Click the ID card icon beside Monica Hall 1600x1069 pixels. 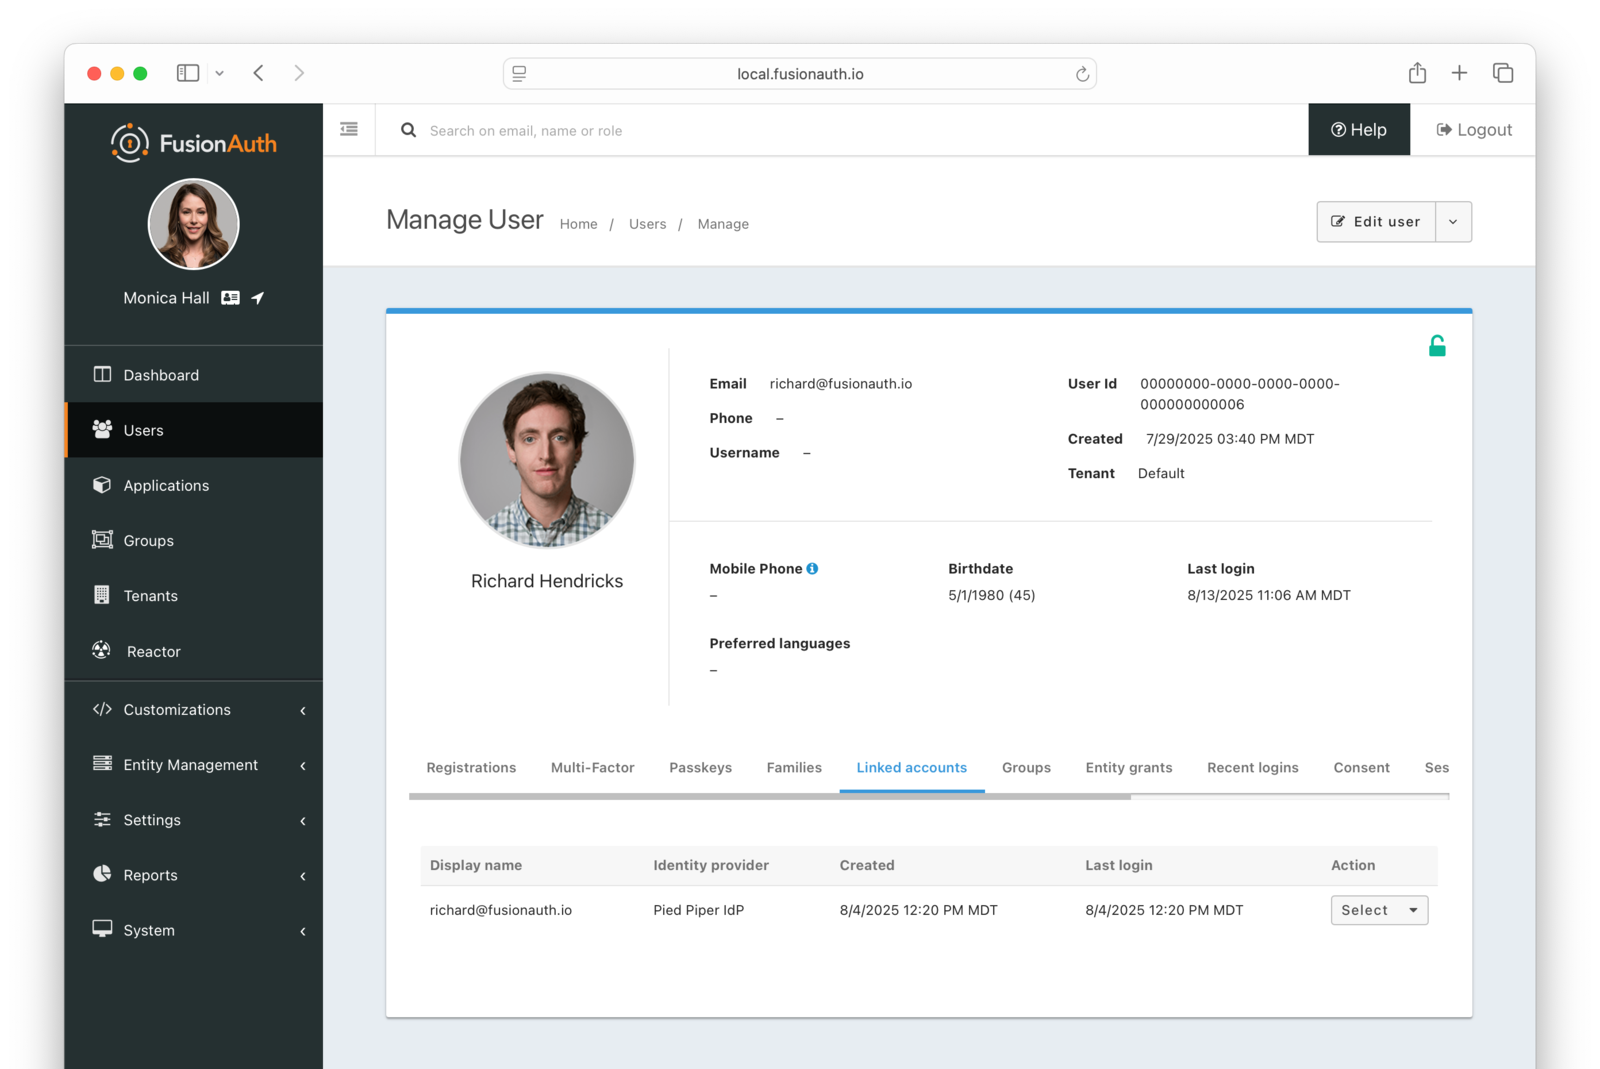tap(230, 297)
